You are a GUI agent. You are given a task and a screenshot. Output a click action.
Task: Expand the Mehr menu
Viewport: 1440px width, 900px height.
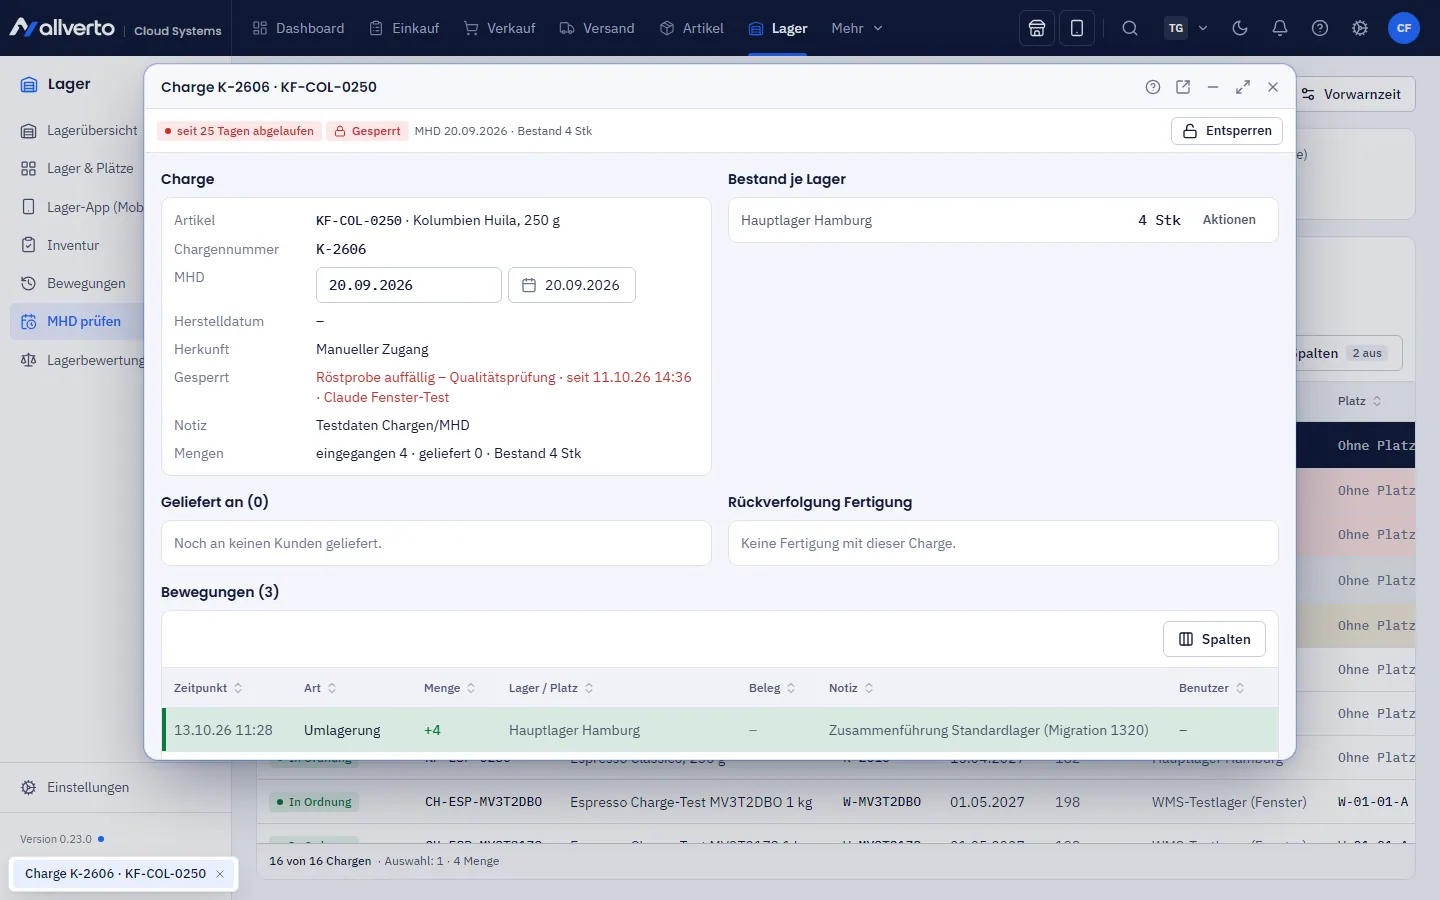[x=857, y=28]
